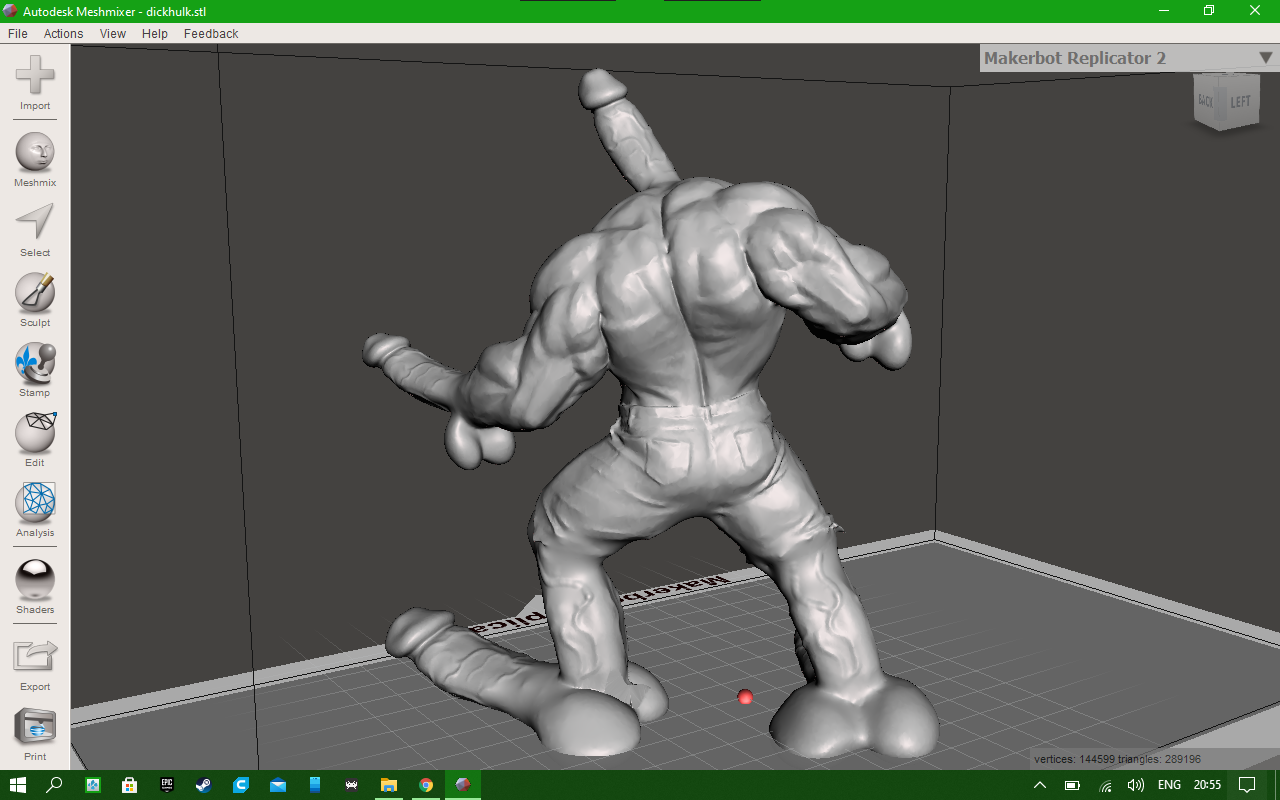Open the File menu
Viewport: 1280px width, 800px height.
coord(17,33)
